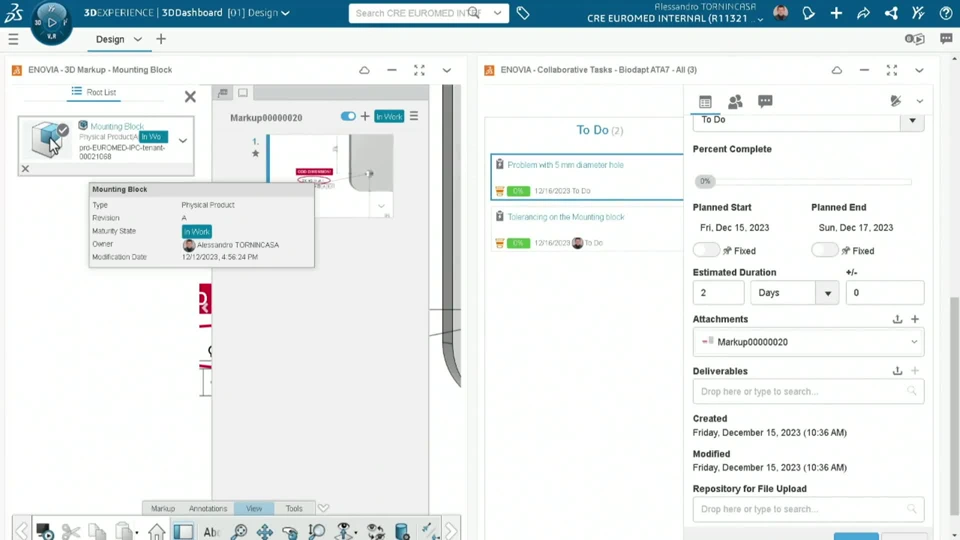Toggle Planned Start Fixed switch
The width and height of the screenshot is (960, 540).
(706, 250)
